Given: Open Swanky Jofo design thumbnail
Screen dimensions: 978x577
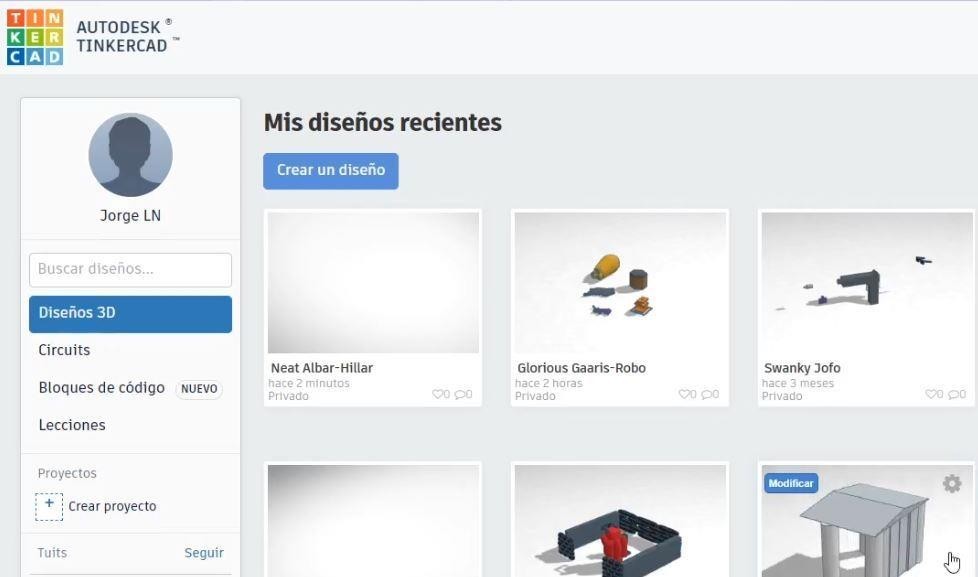Looking at the screenshot, I should point(866,282).
